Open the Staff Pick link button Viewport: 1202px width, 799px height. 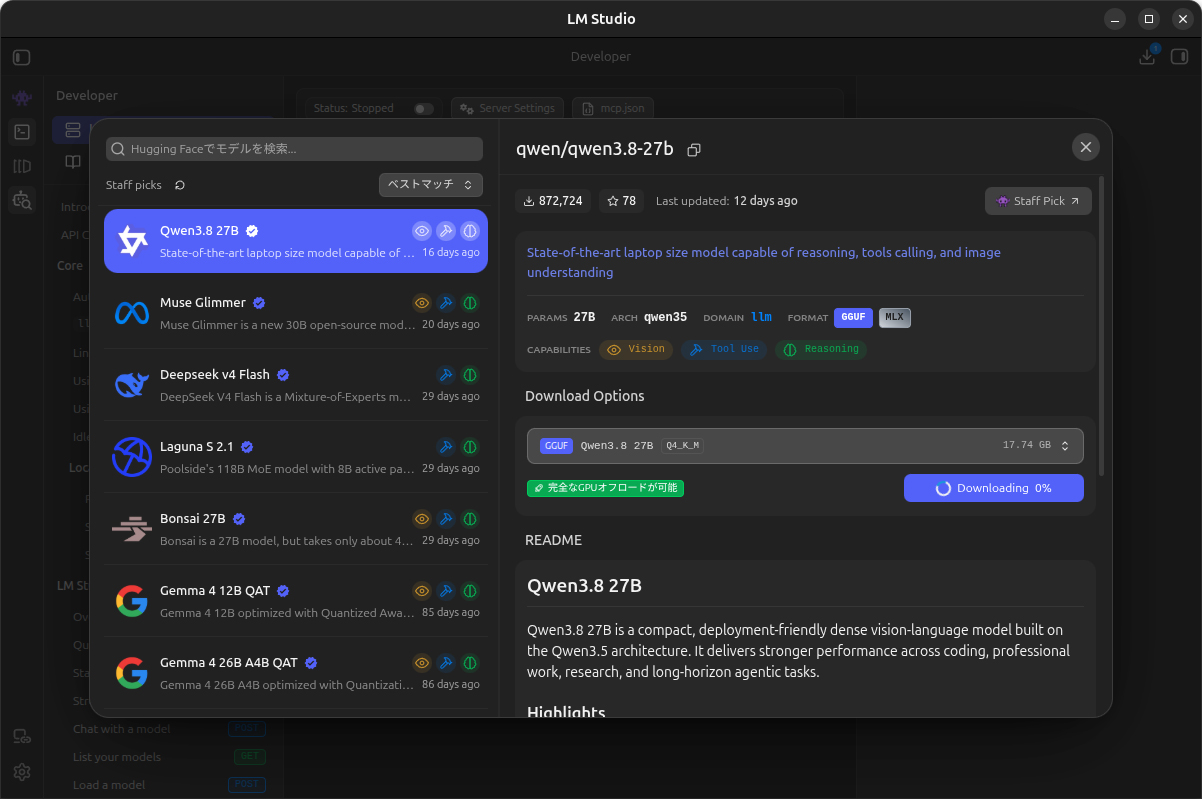click(1038, 201)
